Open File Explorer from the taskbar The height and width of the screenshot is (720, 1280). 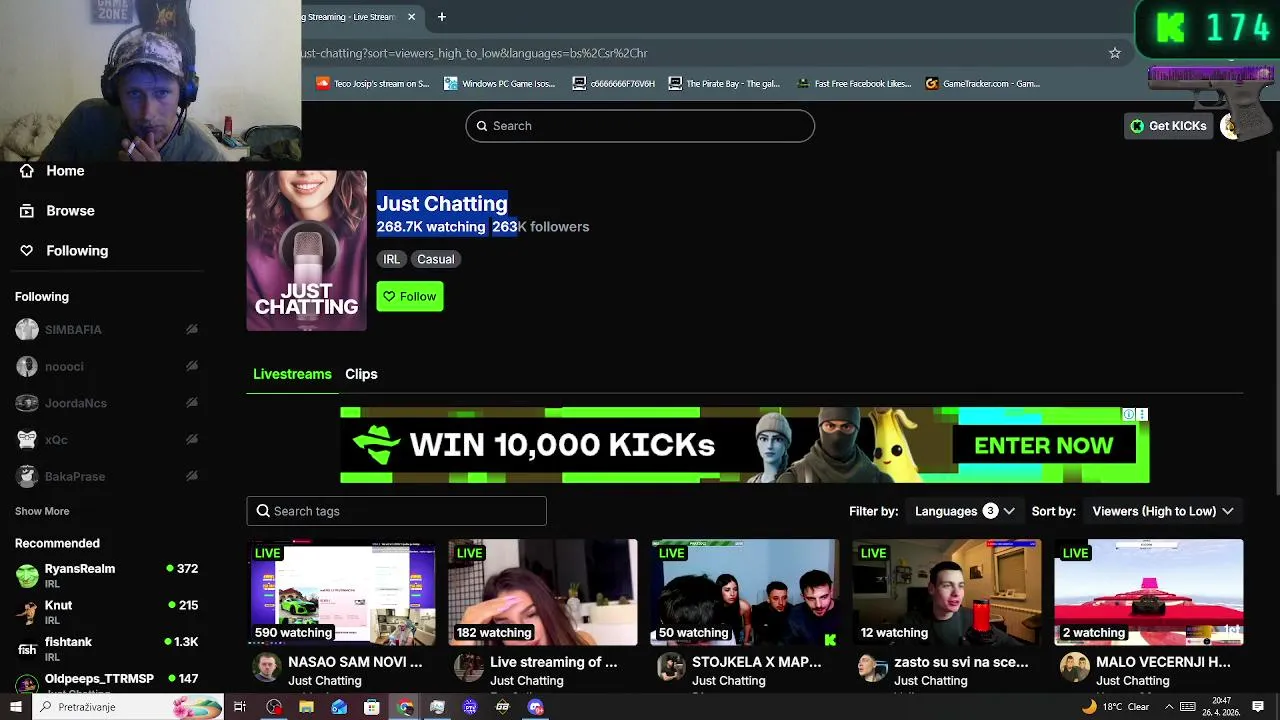(306, 707)
